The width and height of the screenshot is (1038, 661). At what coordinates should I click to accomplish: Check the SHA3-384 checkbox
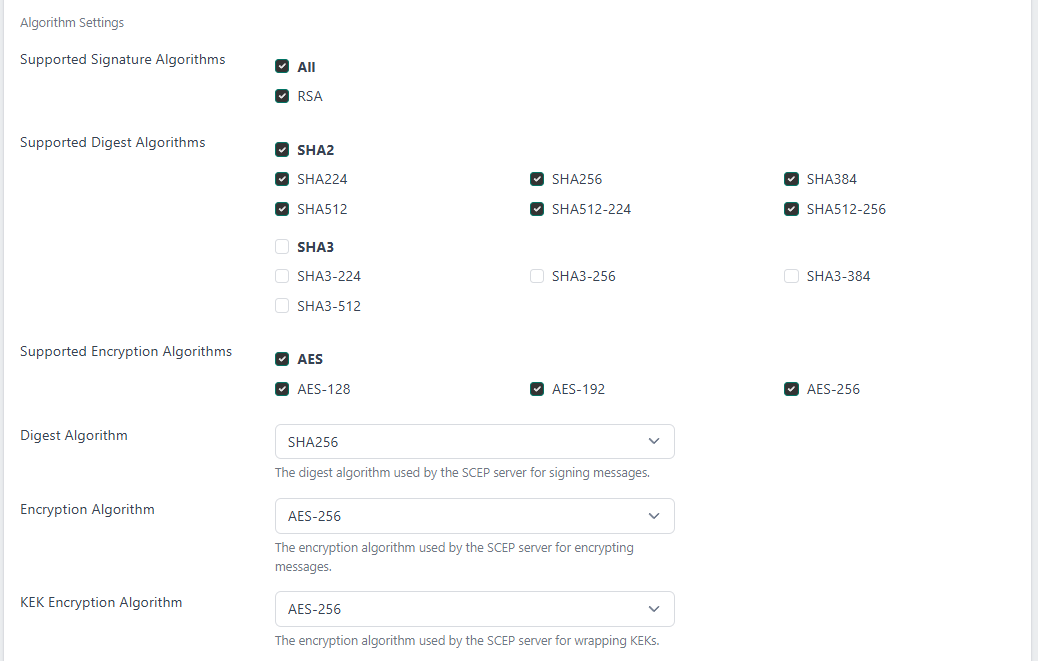click(x=792, y=276)
